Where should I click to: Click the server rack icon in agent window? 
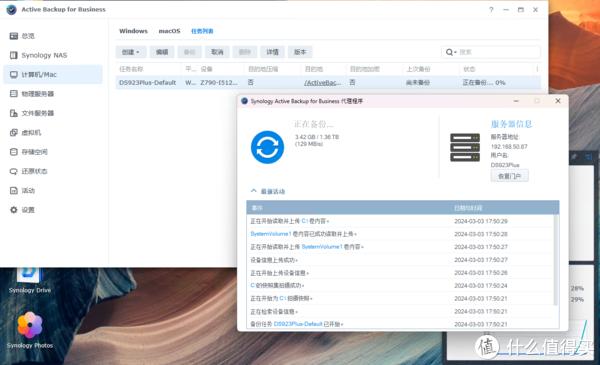[465, 147]
